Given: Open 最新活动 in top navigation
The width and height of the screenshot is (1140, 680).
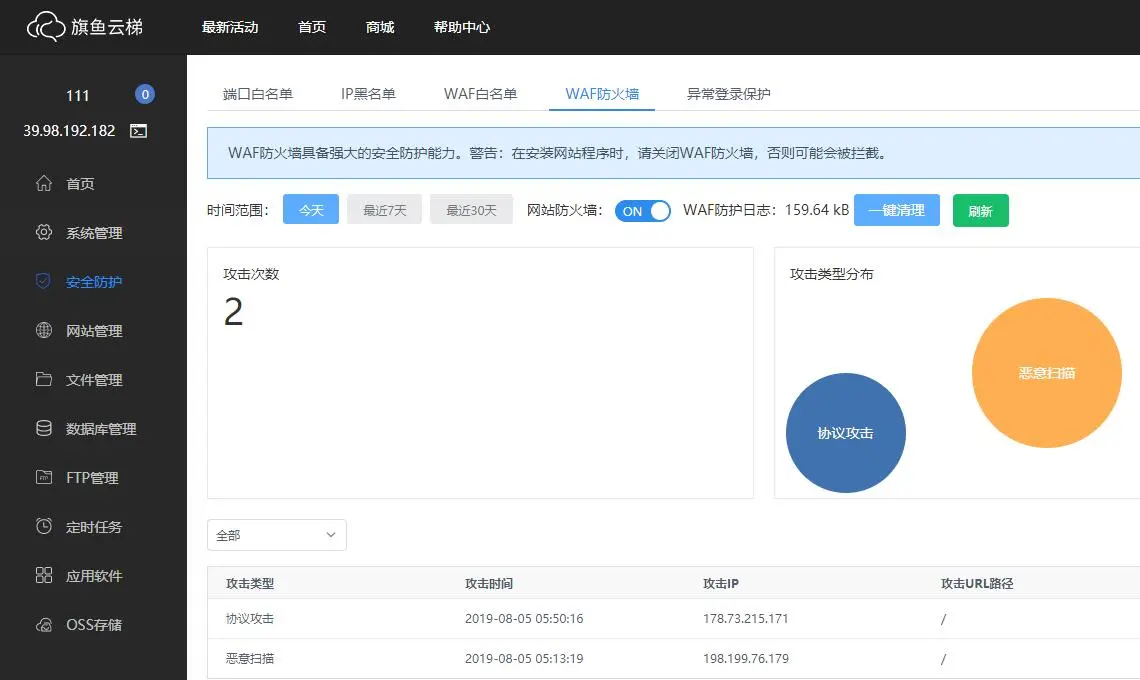Looking at the screenshot, I should click(x=230, y=28).
